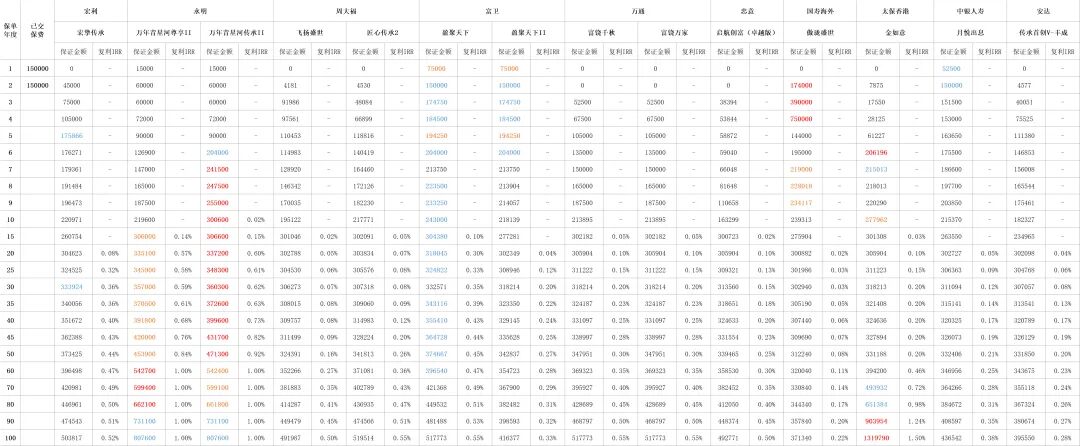Click the 月悦出息 product header
The image size is (1080, 446).
coord(964,32)
